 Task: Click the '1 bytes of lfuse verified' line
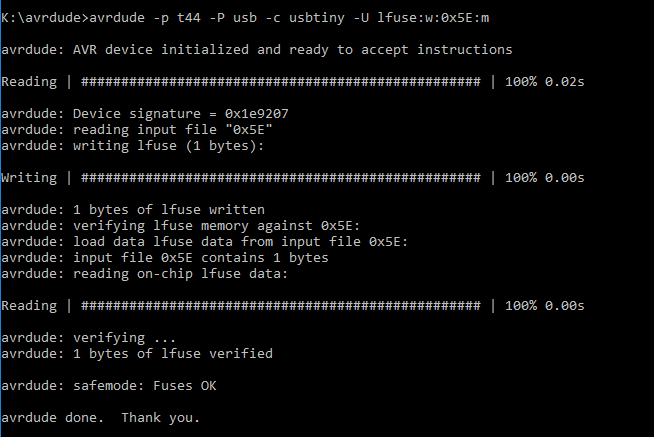coord(137,354)
